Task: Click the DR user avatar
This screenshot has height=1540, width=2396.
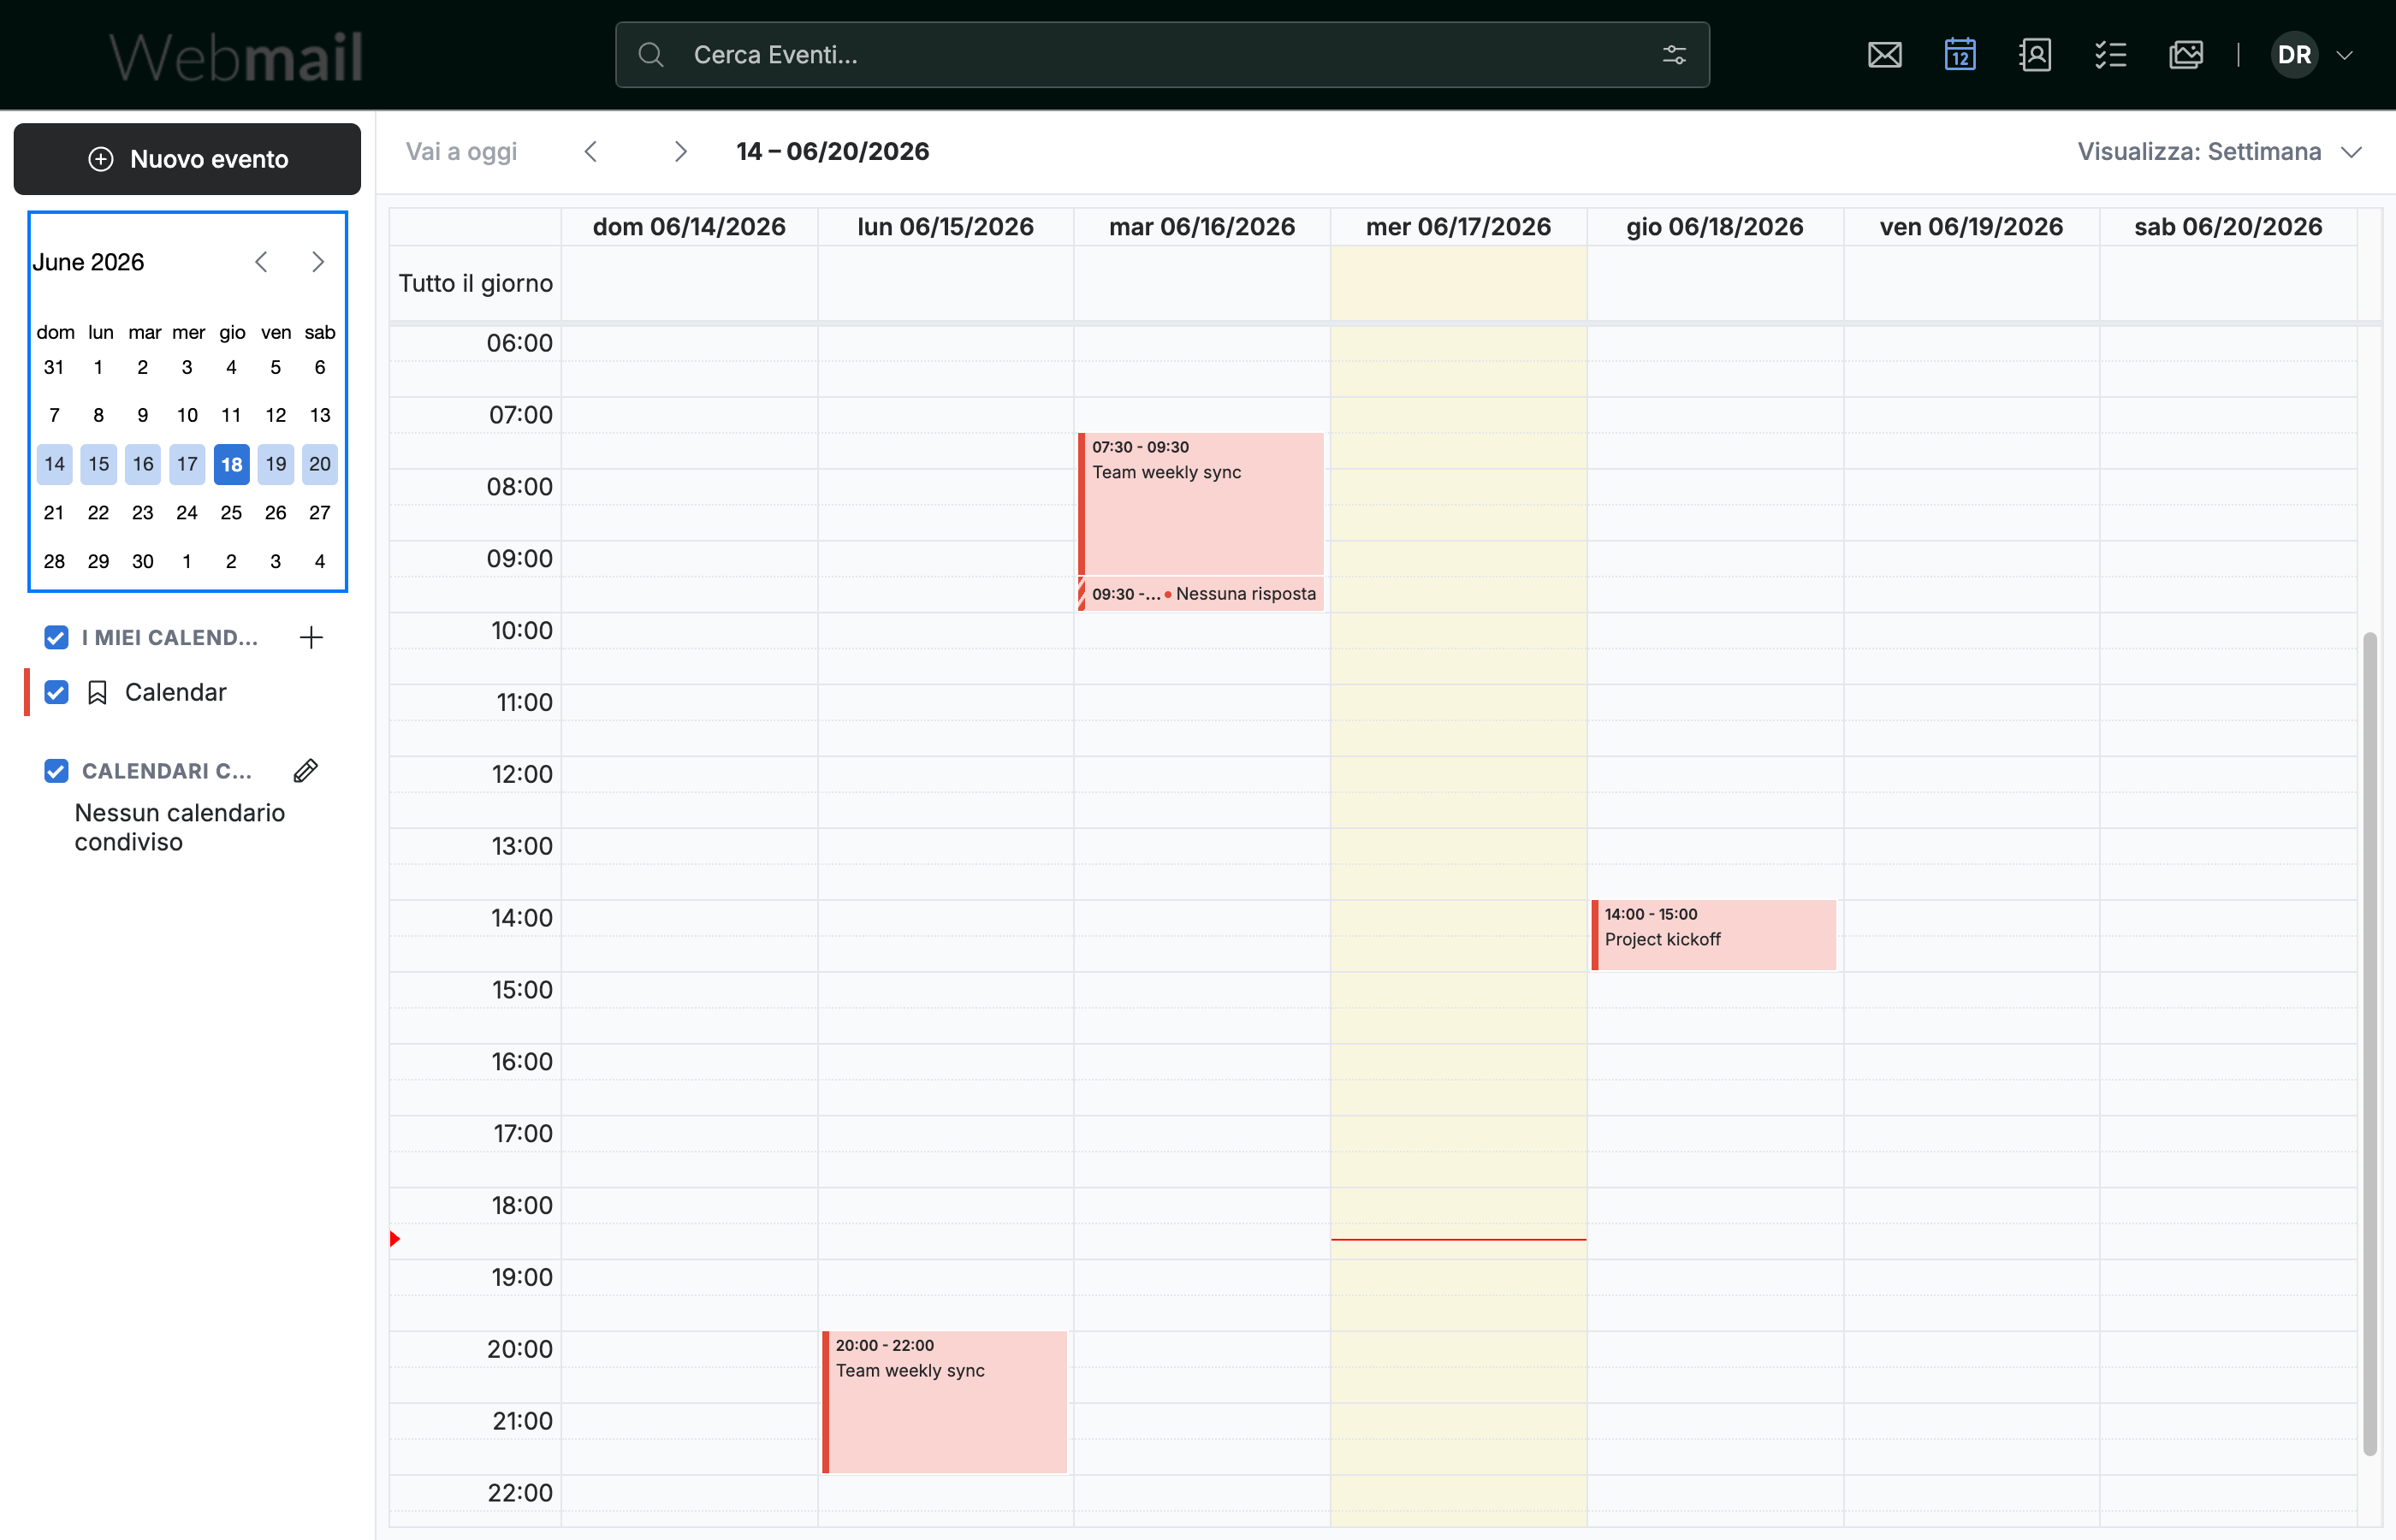Action: point(2294,55)
